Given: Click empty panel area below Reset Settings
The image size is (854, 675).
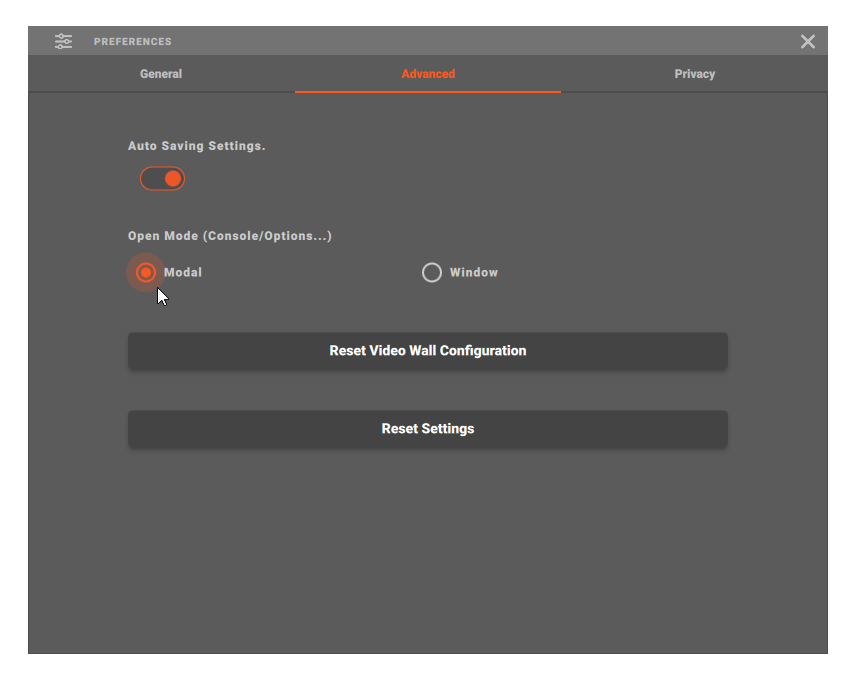Looking at the screenshot, I should coord(428,550).
